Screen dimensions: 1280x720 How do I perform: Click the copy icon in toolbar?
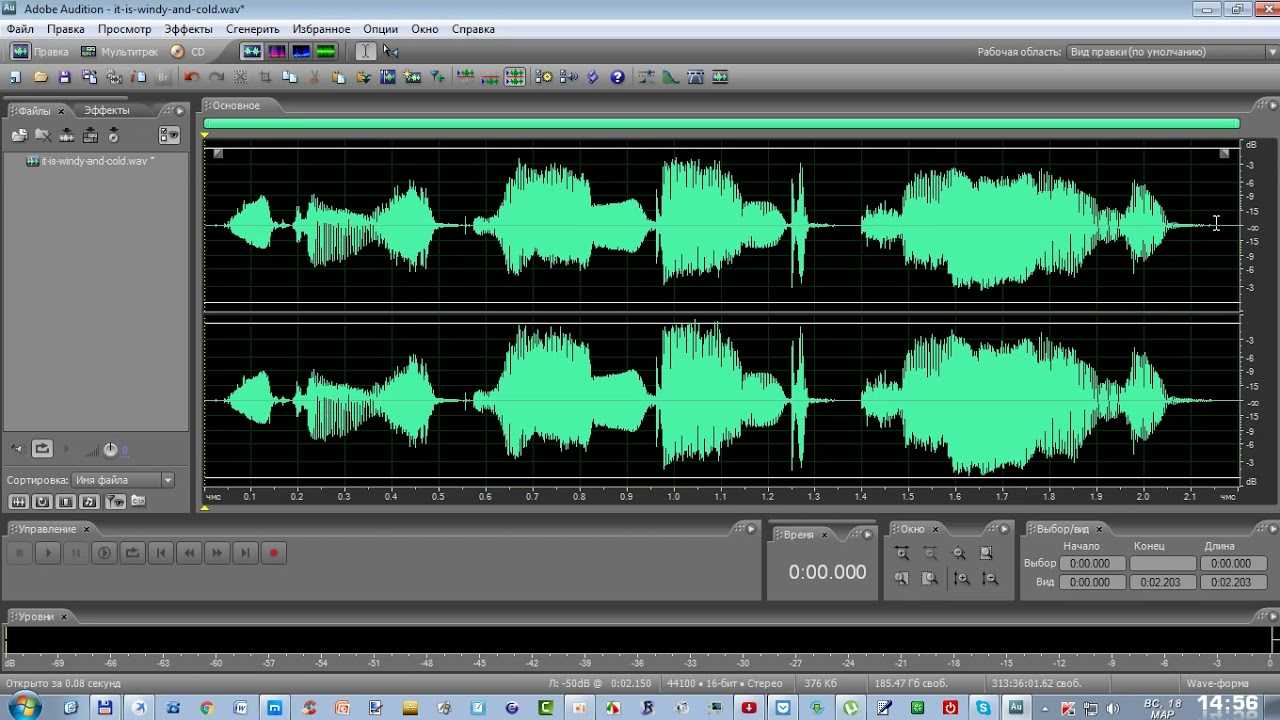(x=290, y=77)
